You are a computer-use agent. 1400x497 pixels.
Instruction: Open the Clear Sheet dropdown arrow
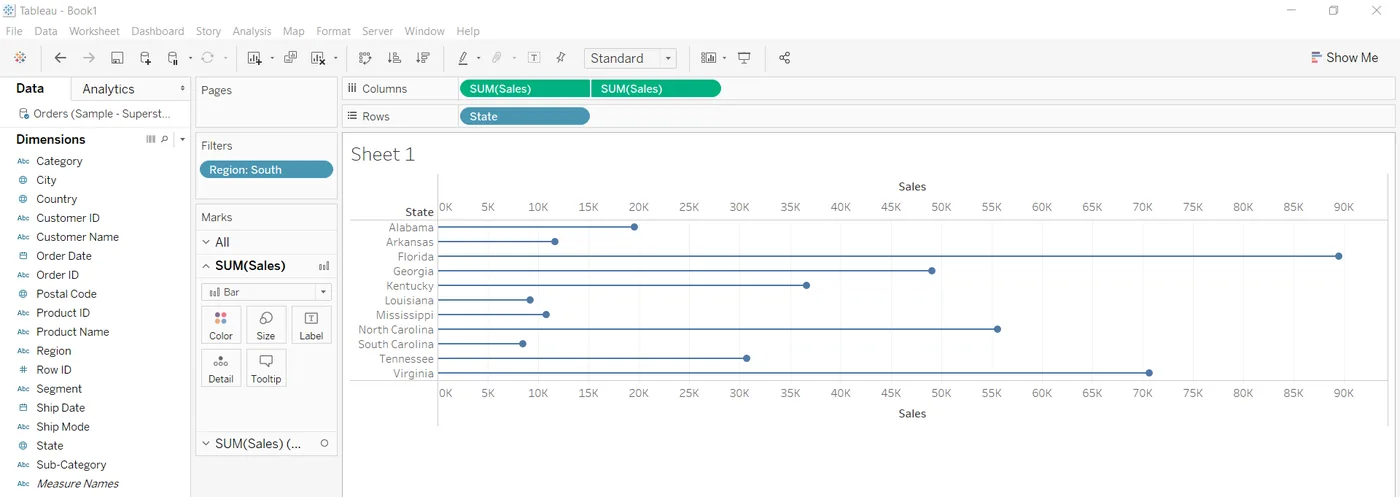336,58
